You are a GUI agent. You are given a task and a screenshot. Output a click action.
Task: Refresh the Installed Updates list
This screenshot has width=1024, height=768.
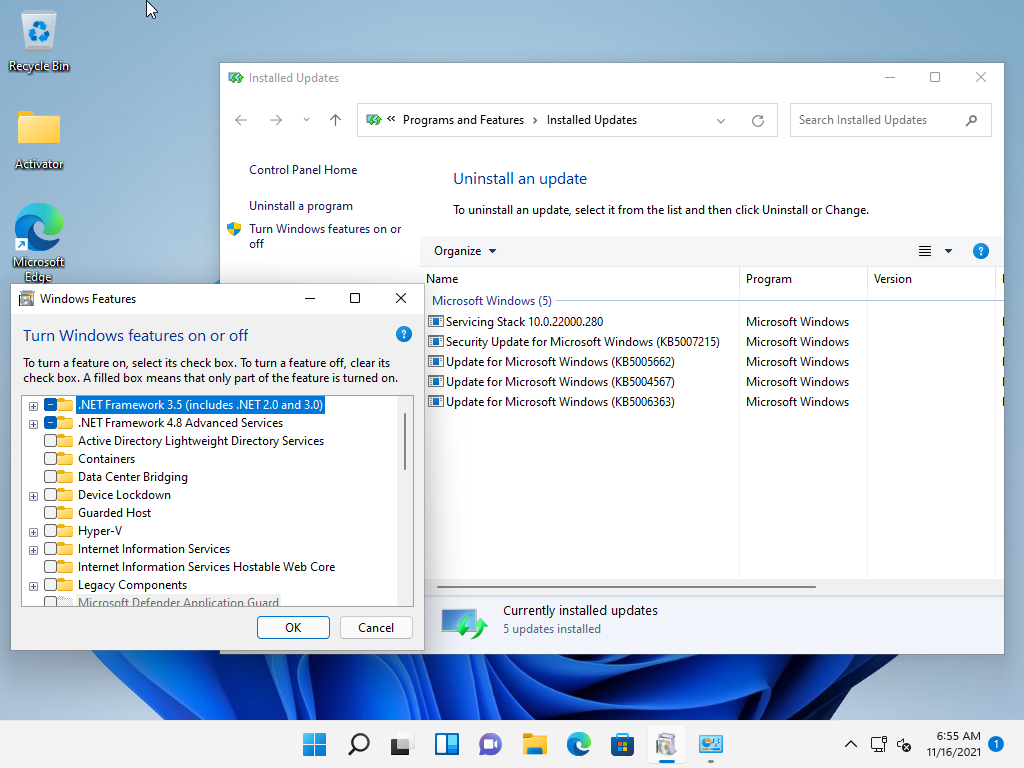tap(758, 120)
